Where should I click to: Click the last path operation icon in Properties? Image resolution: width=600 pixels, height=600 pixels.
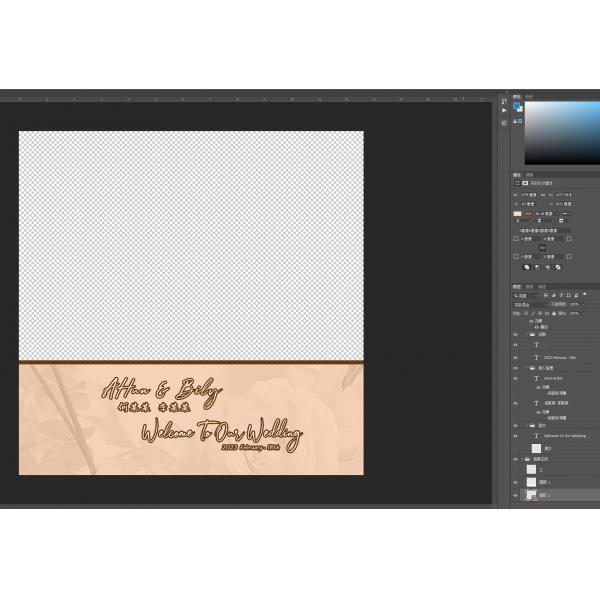tap(558, 267)
